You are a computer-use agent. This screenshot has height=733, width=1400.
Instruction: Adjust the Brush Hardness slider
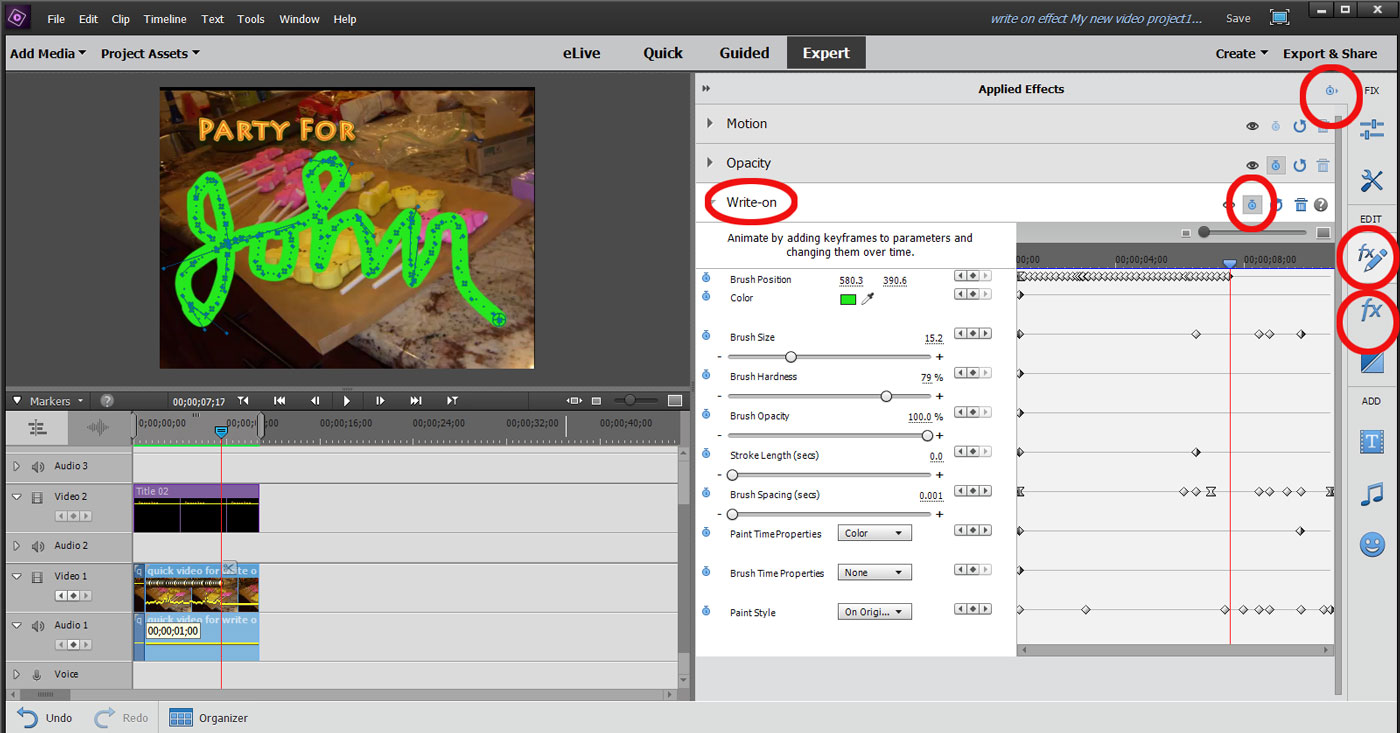886,395
